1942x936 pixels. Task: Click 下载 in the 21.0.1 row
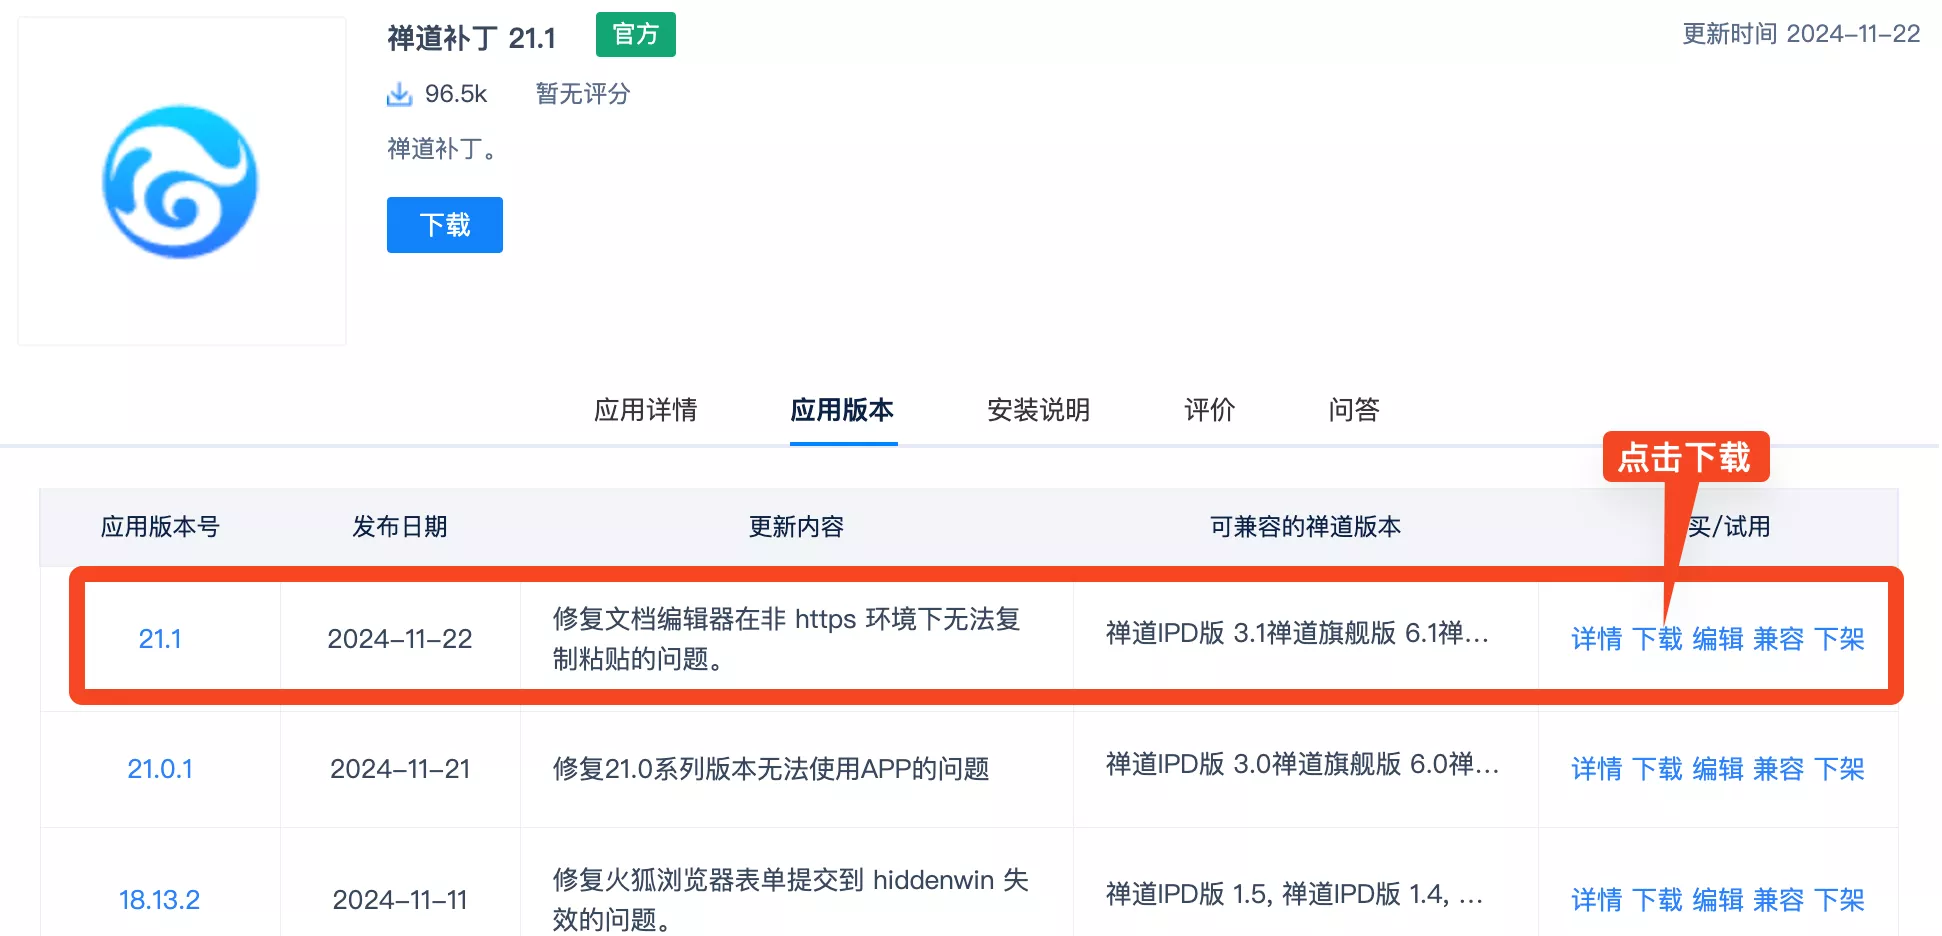pos(1658,769)
